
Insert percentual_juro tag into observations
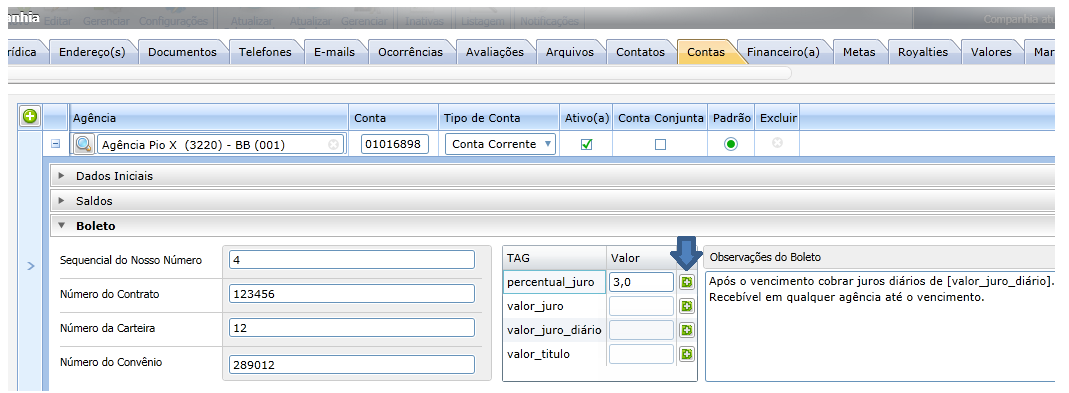click(687, 282)
